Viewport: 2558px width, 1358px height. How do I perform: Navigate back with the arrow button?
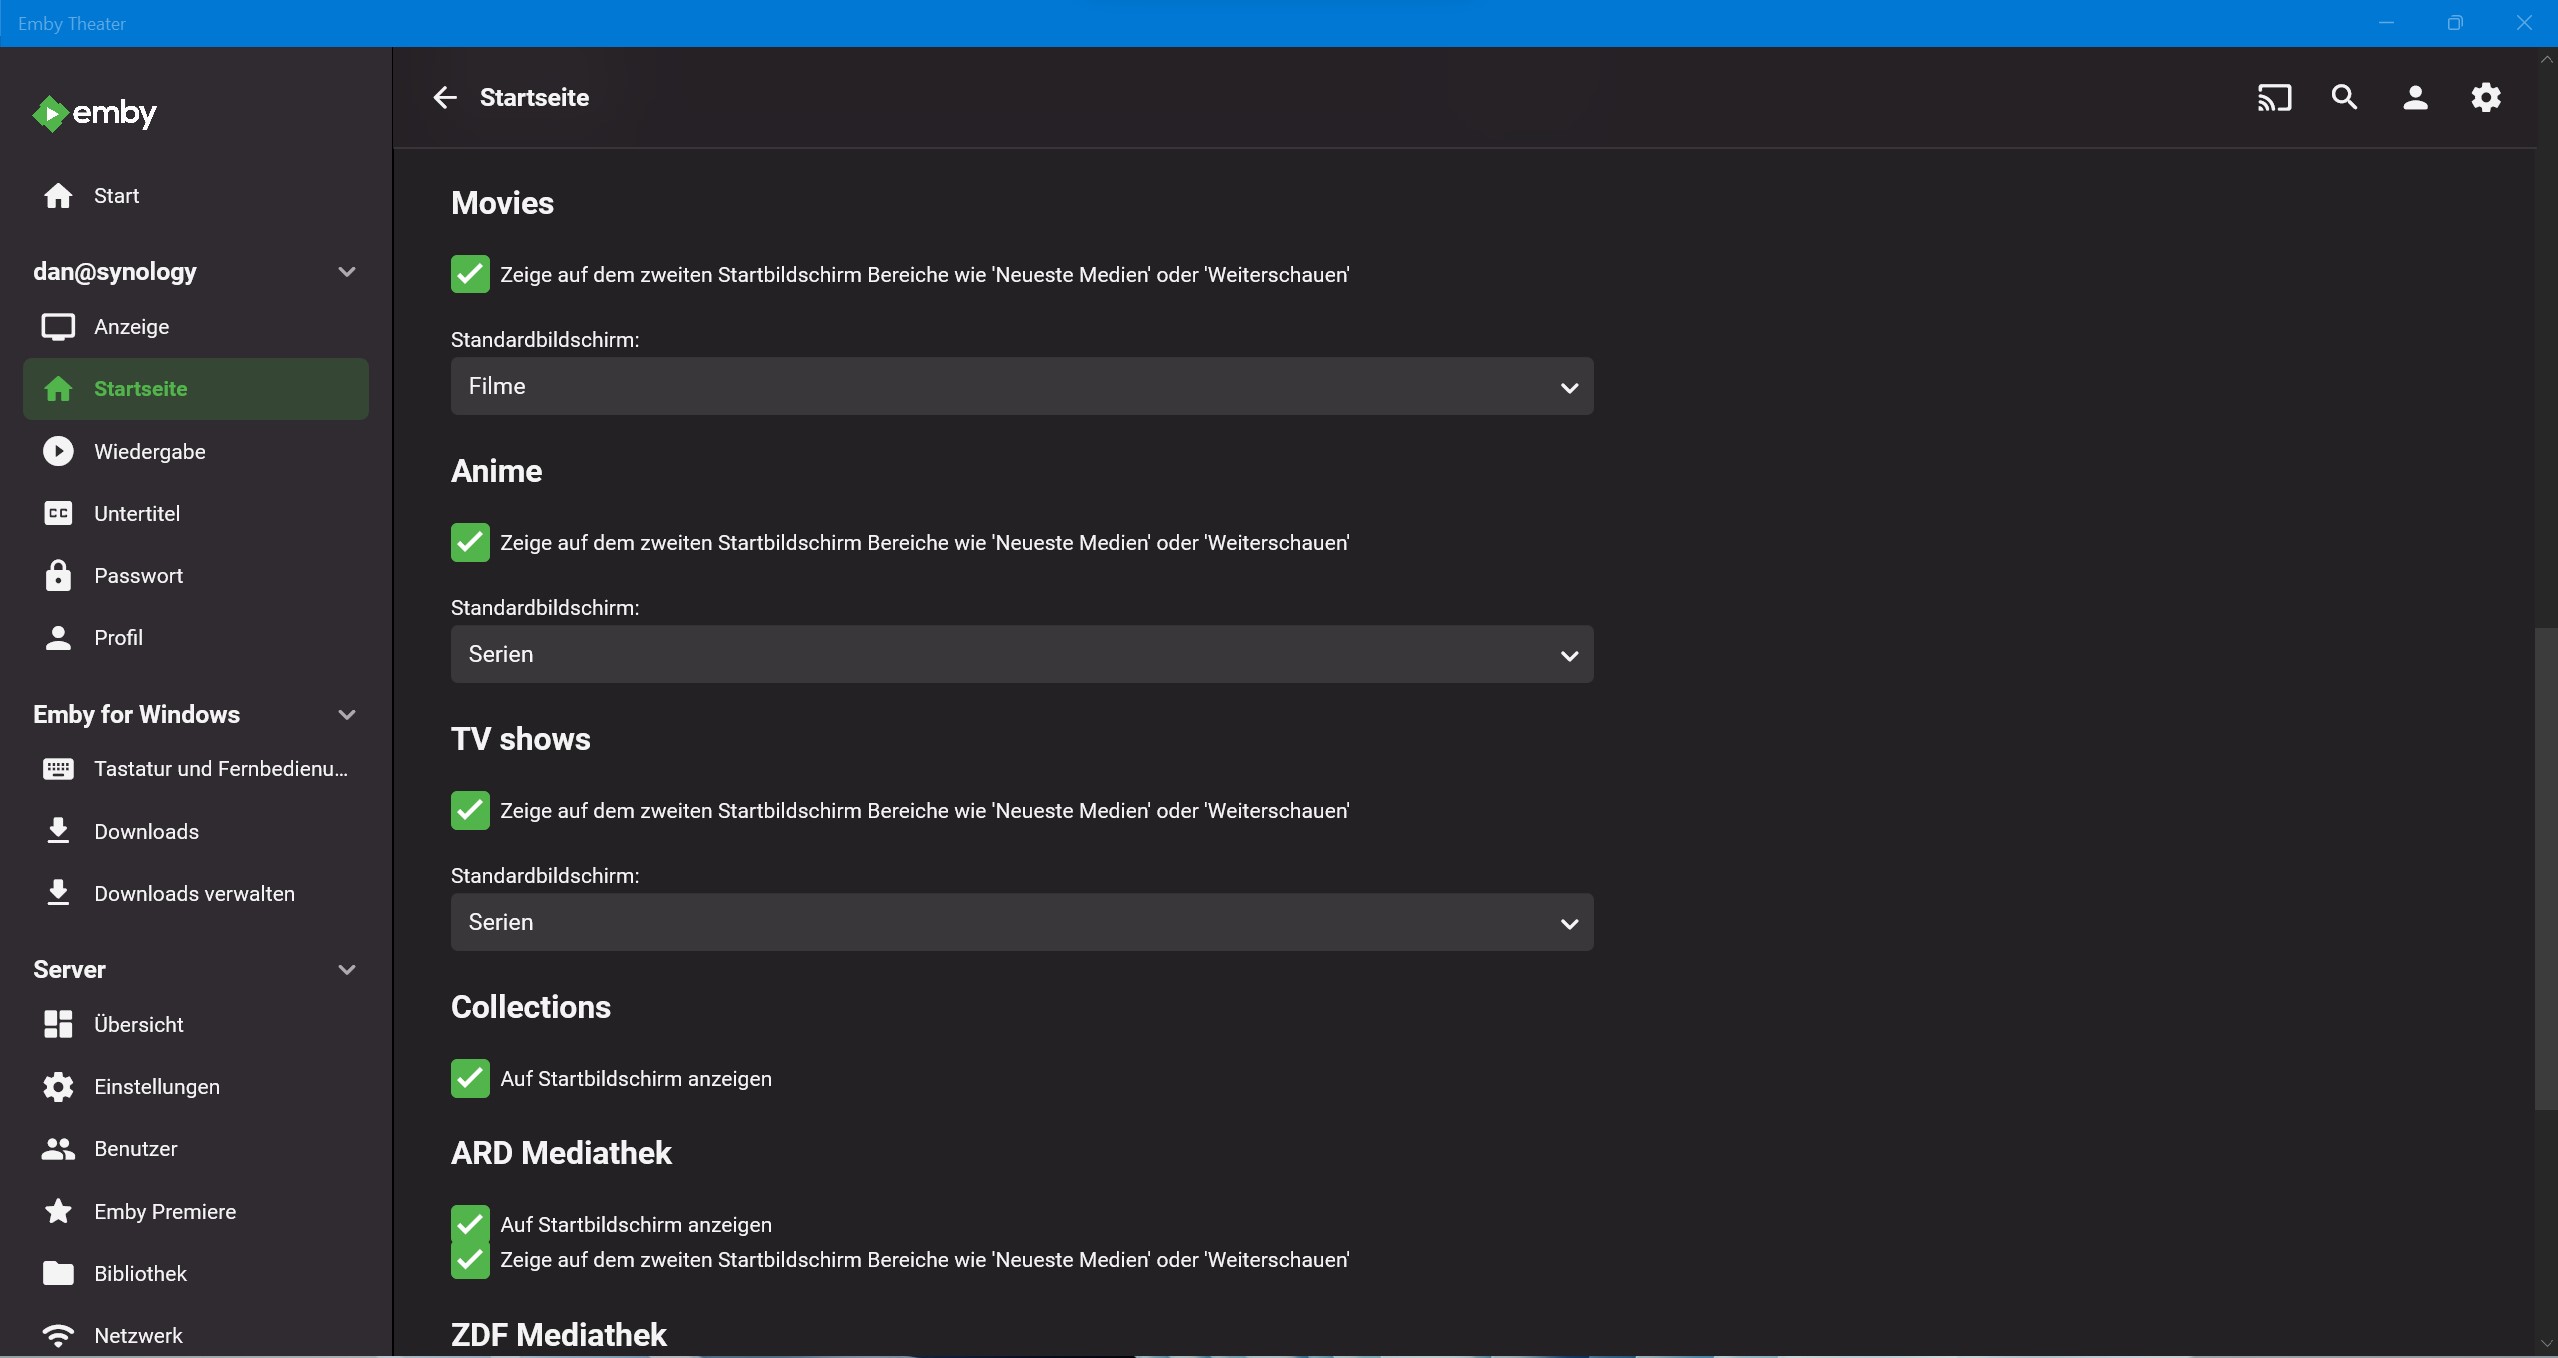point(443,97)
